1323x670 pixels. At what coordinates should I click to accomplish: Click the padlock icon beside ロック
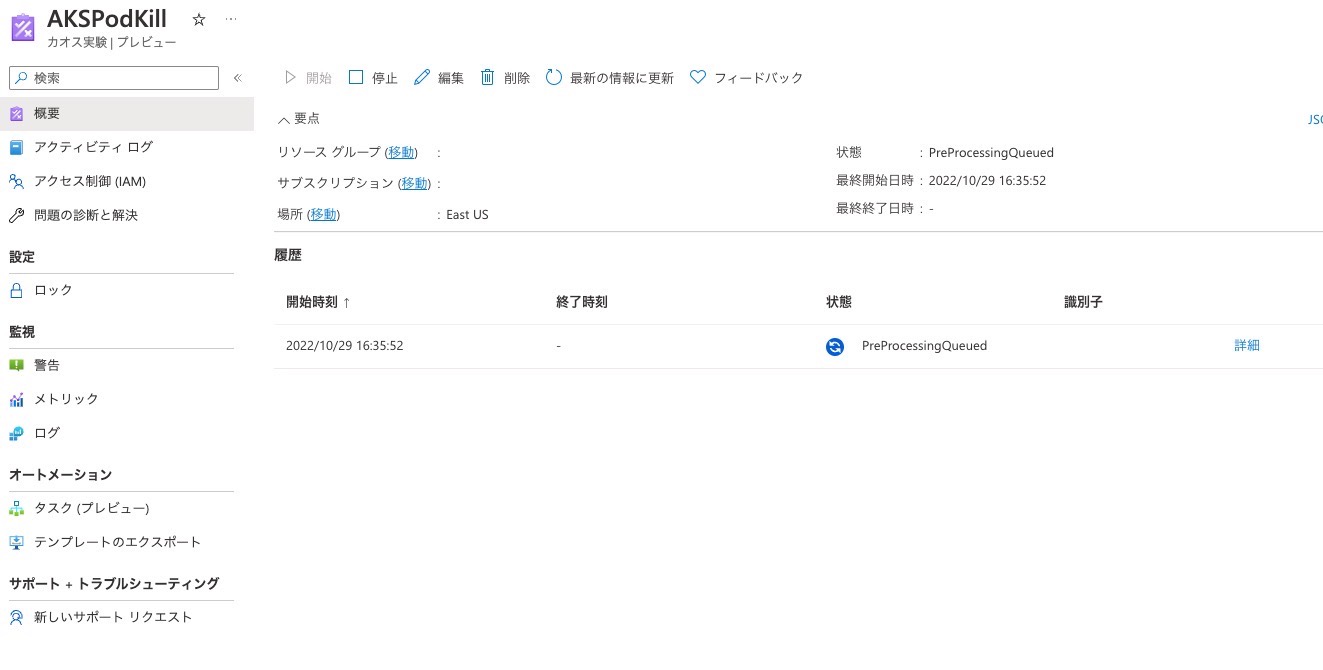point(17,290)
